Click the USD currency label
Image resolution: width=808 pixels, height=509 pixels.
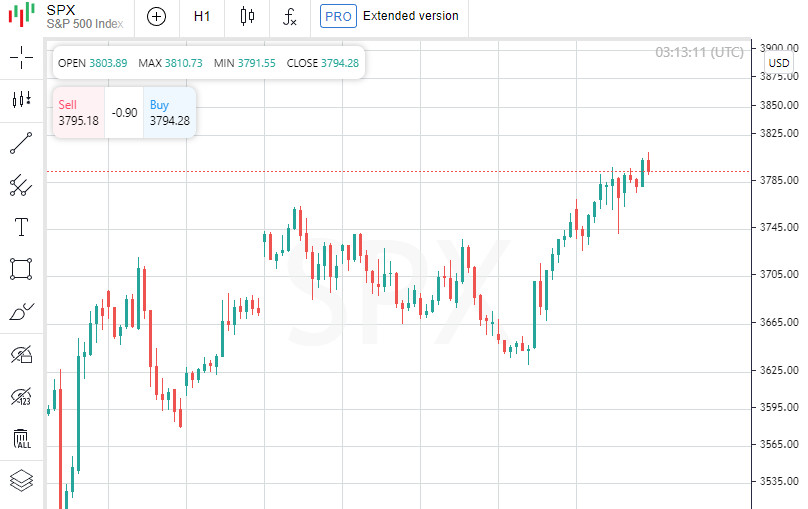coord(779,63)
